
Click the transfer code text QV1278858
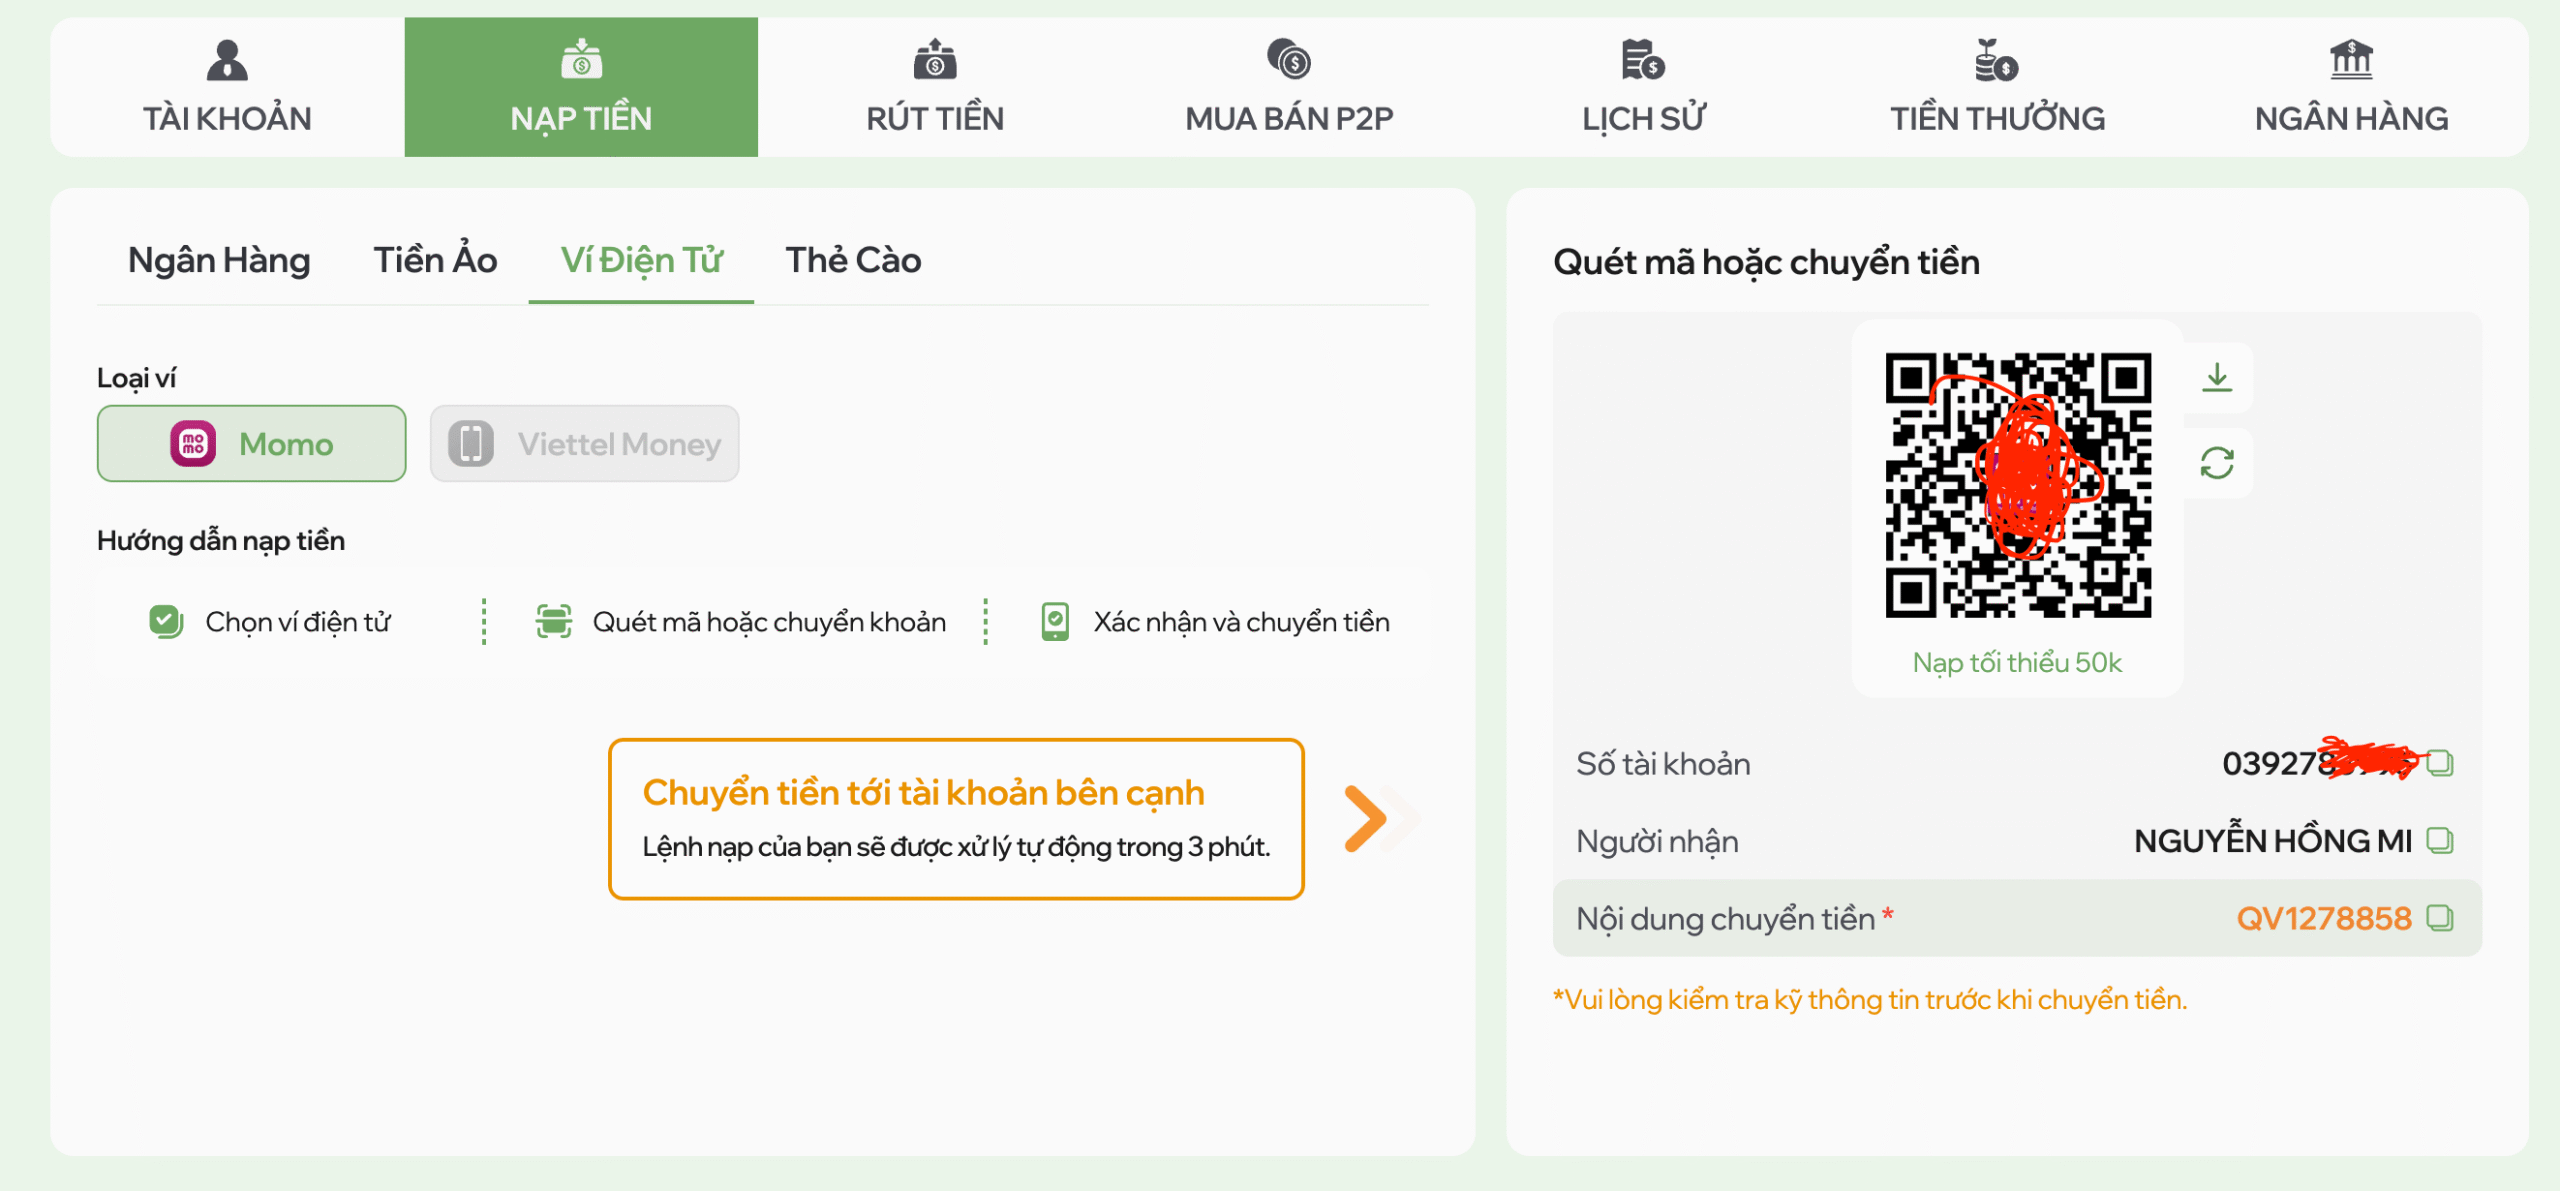[2324, 918]
